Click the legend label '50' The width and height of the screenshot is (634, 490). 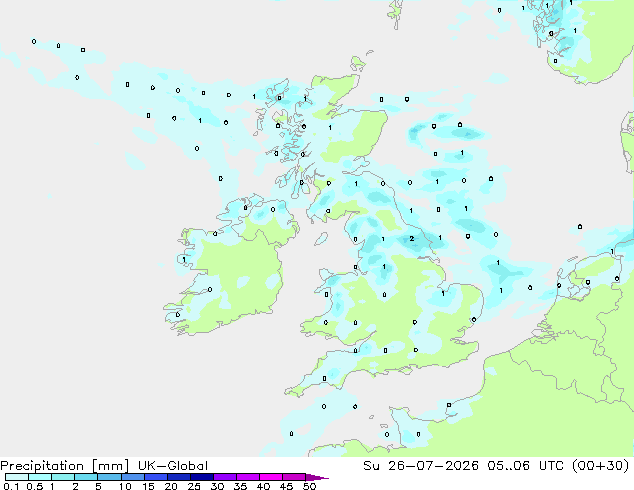tap(309, 486)
